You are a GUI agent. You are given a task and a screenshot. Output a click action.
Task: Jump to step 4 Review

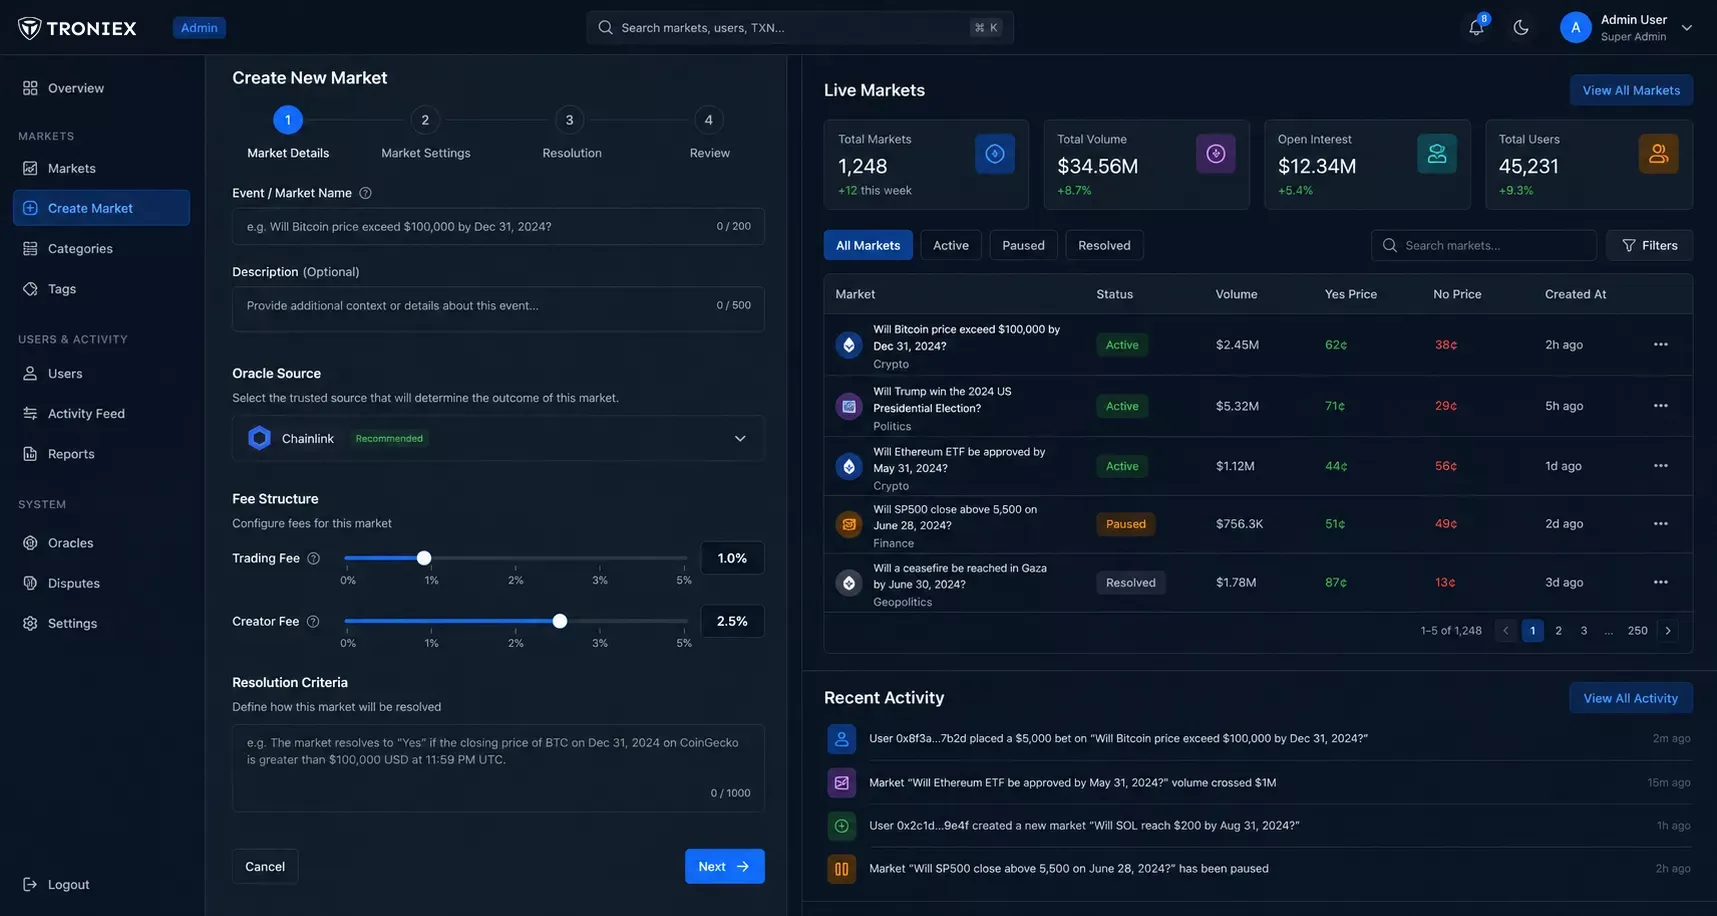click(x=709, y=120)
